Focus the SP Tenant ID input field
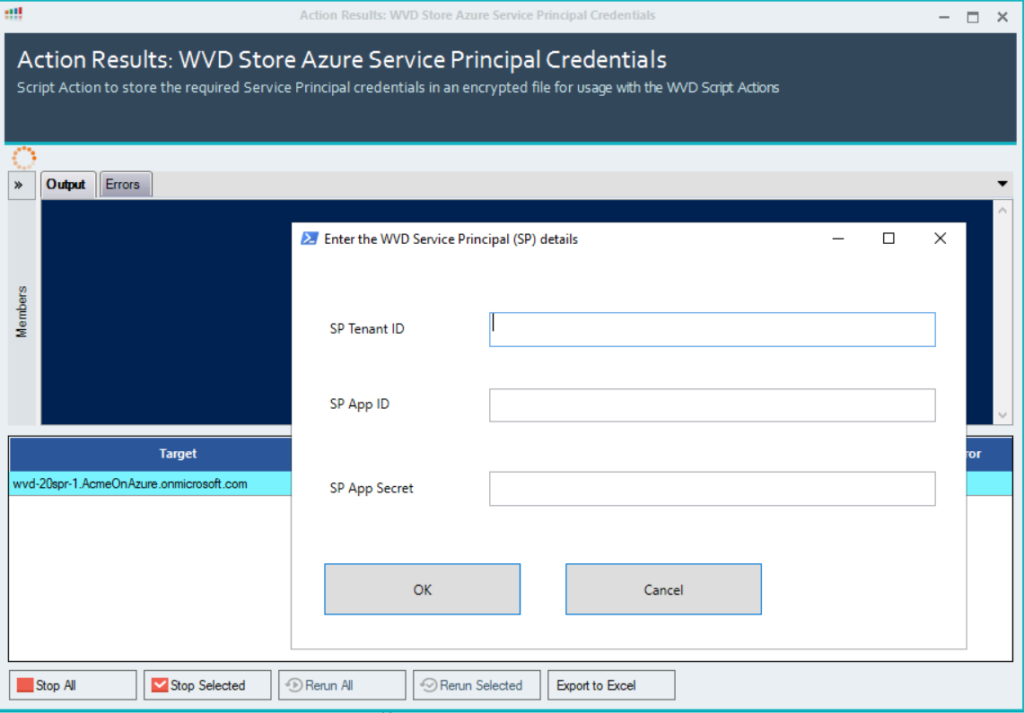Image resolution: width=1024 pixels, height=713 pixels. coord(712,329)
